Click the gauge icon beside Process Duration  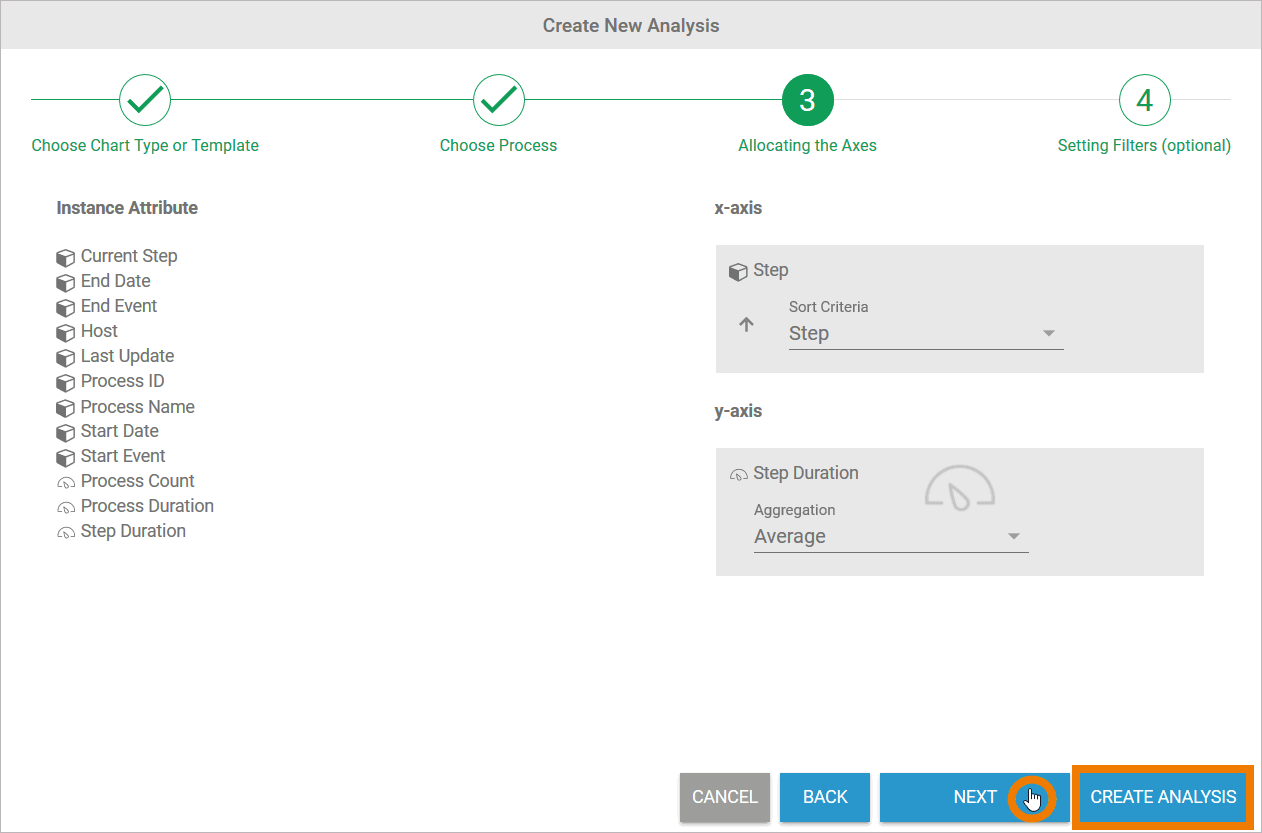click(x=66, y=507)
